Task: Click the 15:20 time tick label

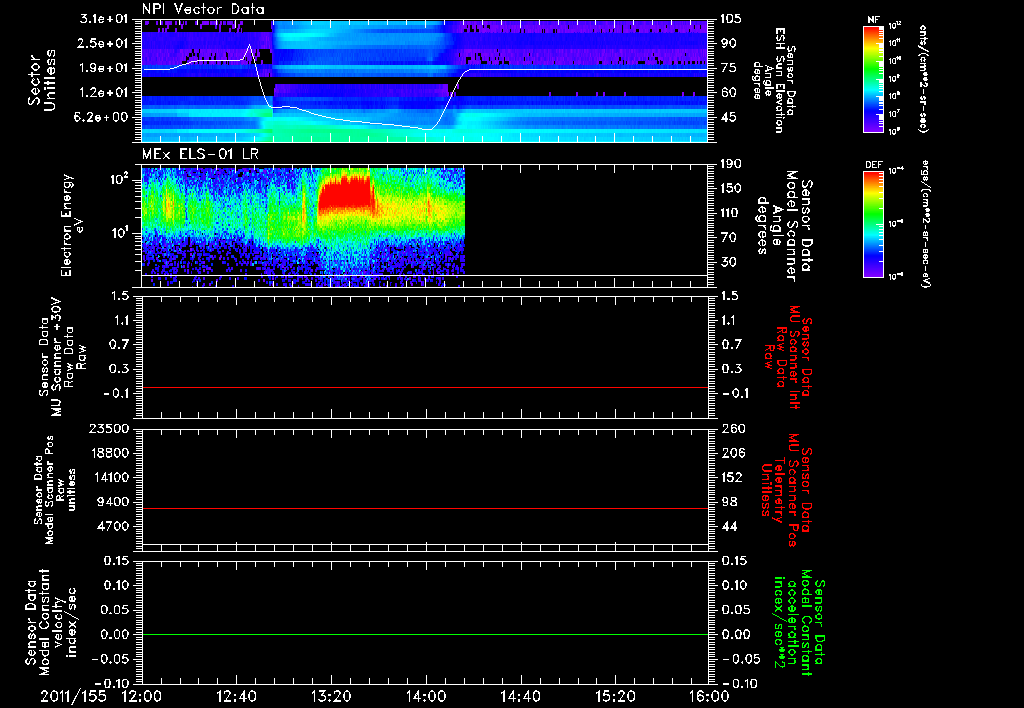Action: tap(615, 696)
